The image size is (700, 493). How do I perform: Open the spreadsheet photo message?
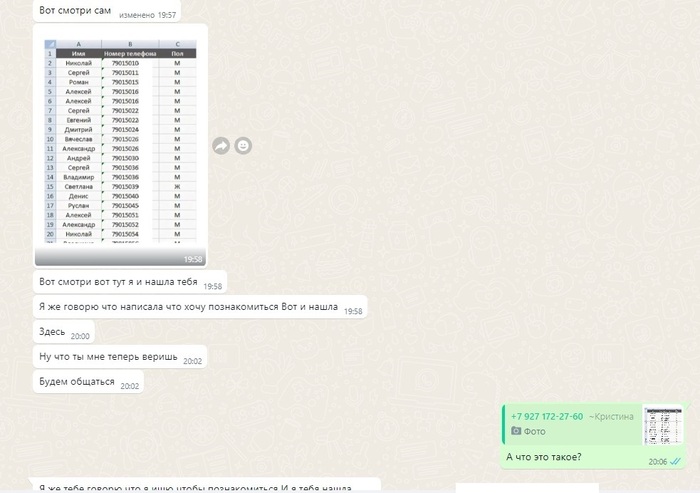point(121,146)
